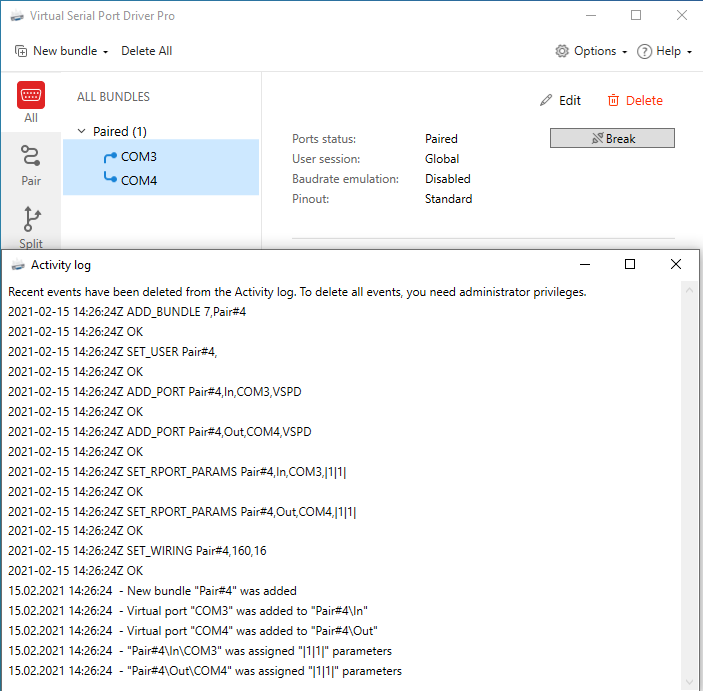Click the 'New bundle "Pair#4" was added' line
Image resolution: width=703 pixels, height=691 pixels.
(x=152, y=591)
